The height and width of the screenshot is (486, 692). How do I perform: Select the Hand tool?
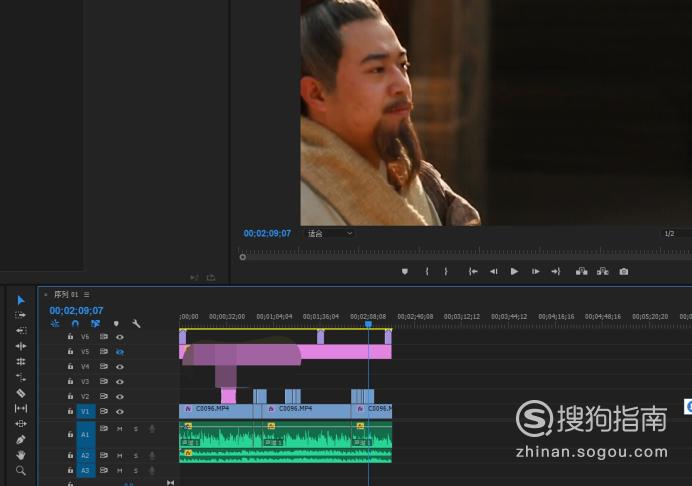pos(21,455)
